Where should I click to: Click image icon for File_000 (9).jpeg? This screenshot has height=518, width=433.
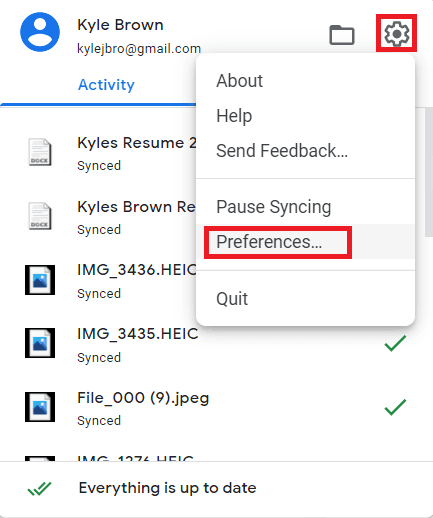[40, 407]
